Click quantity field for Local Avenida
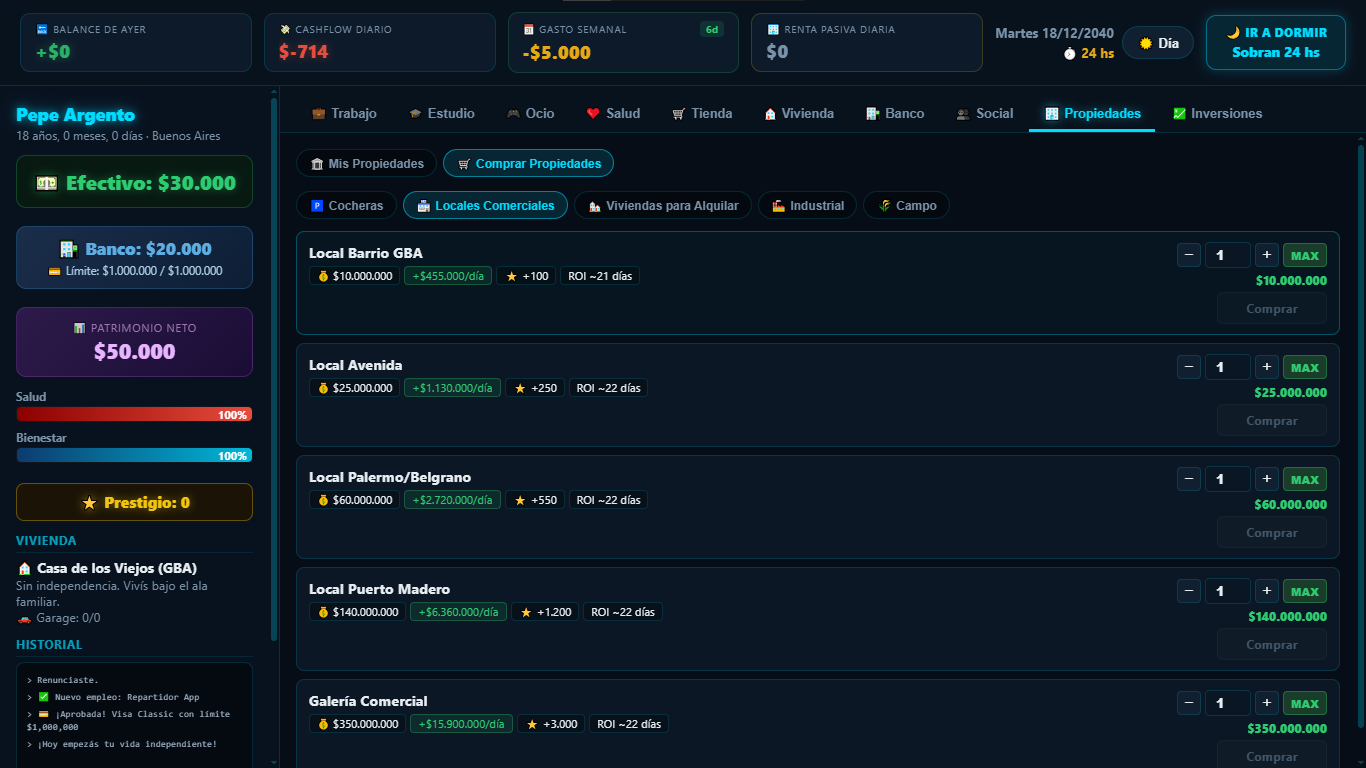Viewport: 1366px width, 768px height. coord(1227,367)
